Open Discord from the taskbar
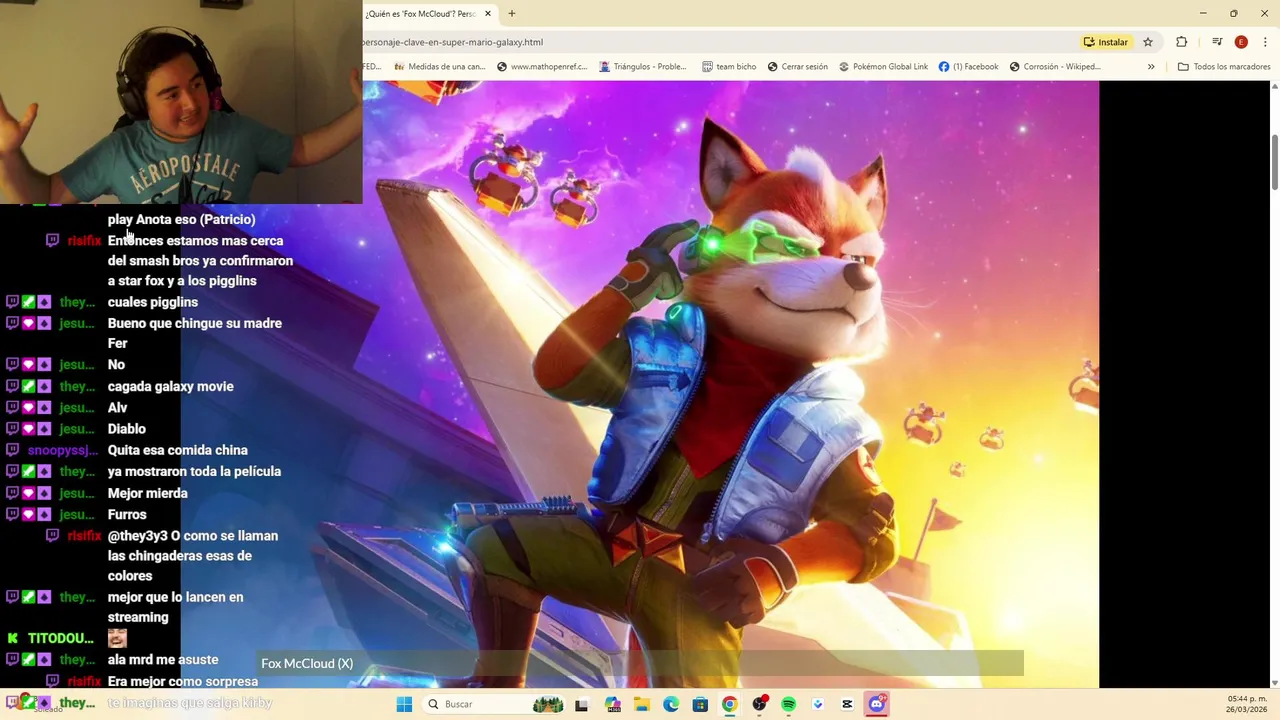1280x720 pixels. click(x=877, y=704)
